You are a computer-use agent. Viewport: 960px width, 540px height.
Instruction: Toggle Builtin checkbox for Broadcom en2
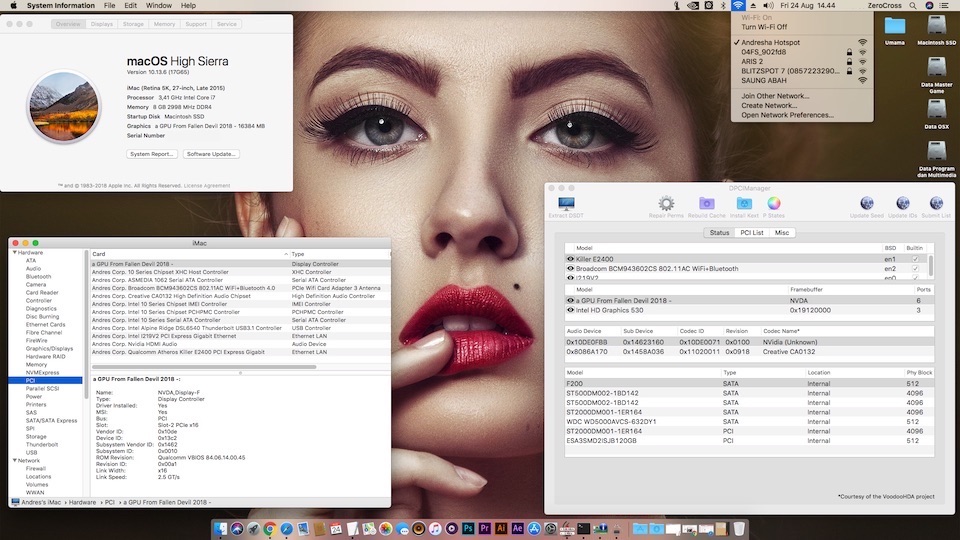[915, 269]
